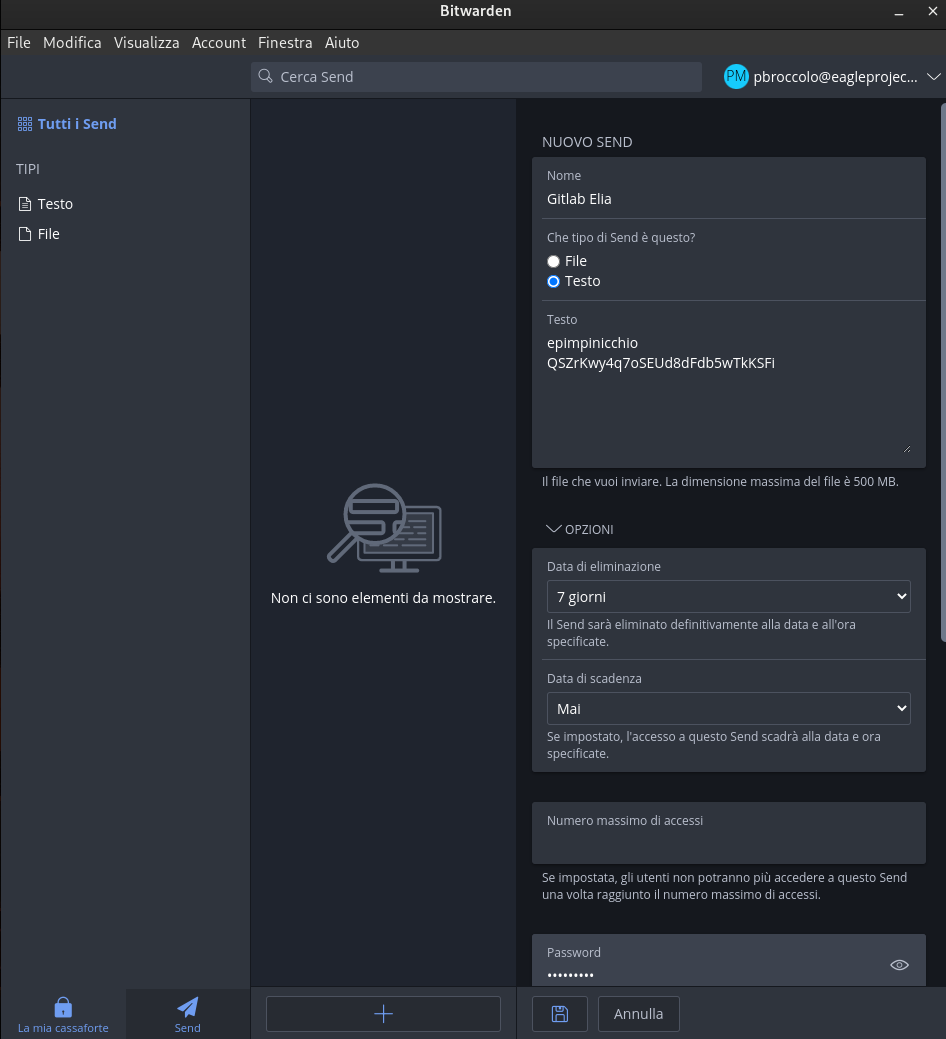Click the Annulla button
Viewport: 946px width, 1039px height.
638,1014
